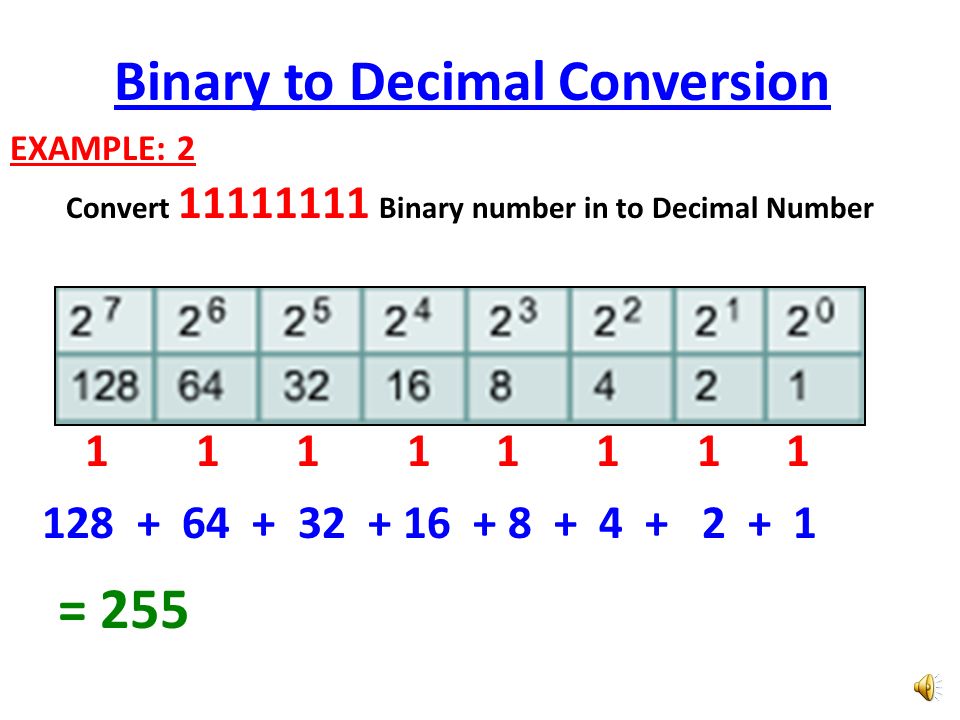Viewport: 960px width, 720px height.
Task: Select the 2^3 table header cell
Action: pos(517,320)
